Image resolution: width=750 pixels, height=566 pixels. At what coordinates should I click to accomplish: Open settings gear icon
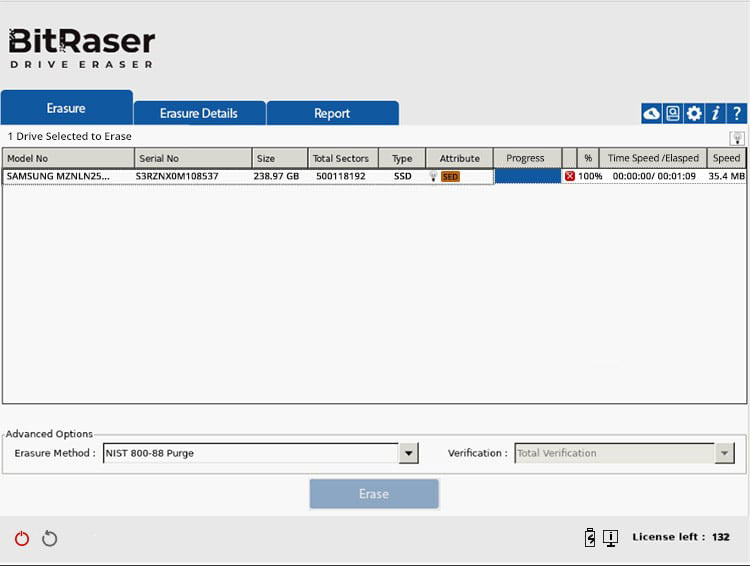pos(694,114)
